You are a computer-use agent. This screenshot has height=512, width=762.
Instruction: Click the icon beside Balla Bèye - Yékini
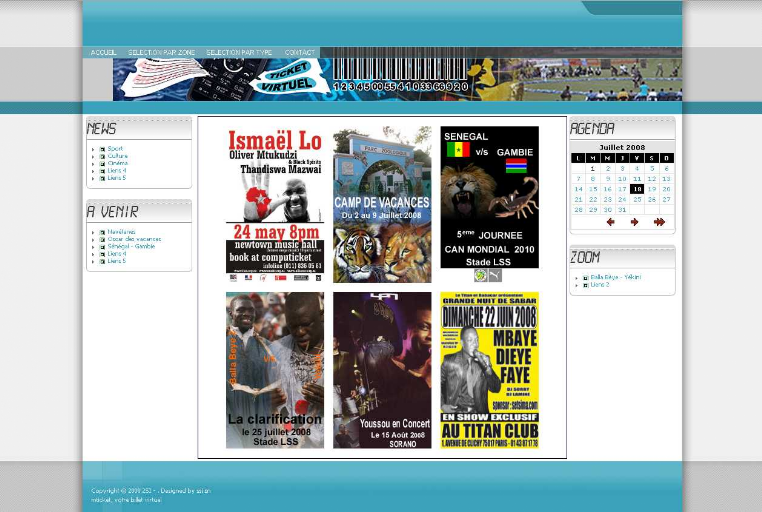point(586,278)
